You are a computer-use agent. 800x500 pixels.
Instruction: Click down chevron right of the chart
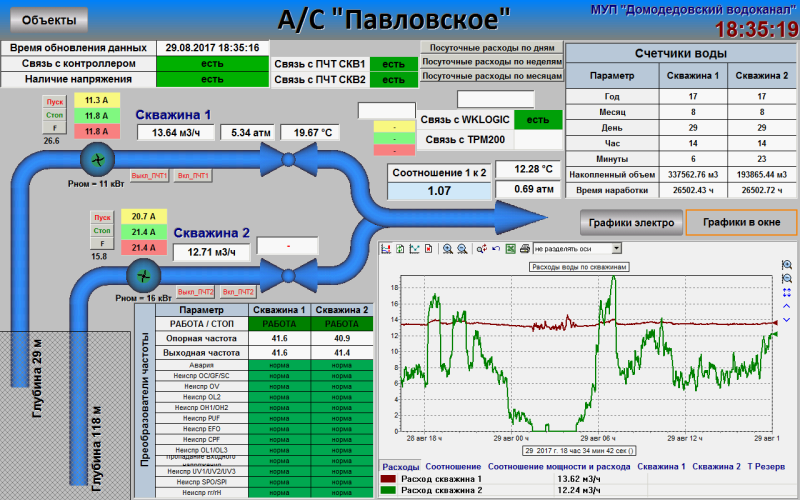787,320
